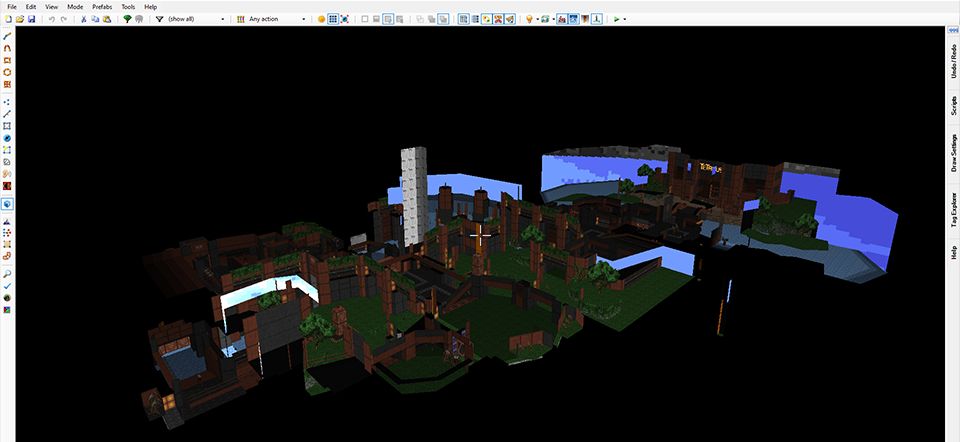
Task: Toggle the orange sphere full brightness button
Action: [x=321, y=19]
